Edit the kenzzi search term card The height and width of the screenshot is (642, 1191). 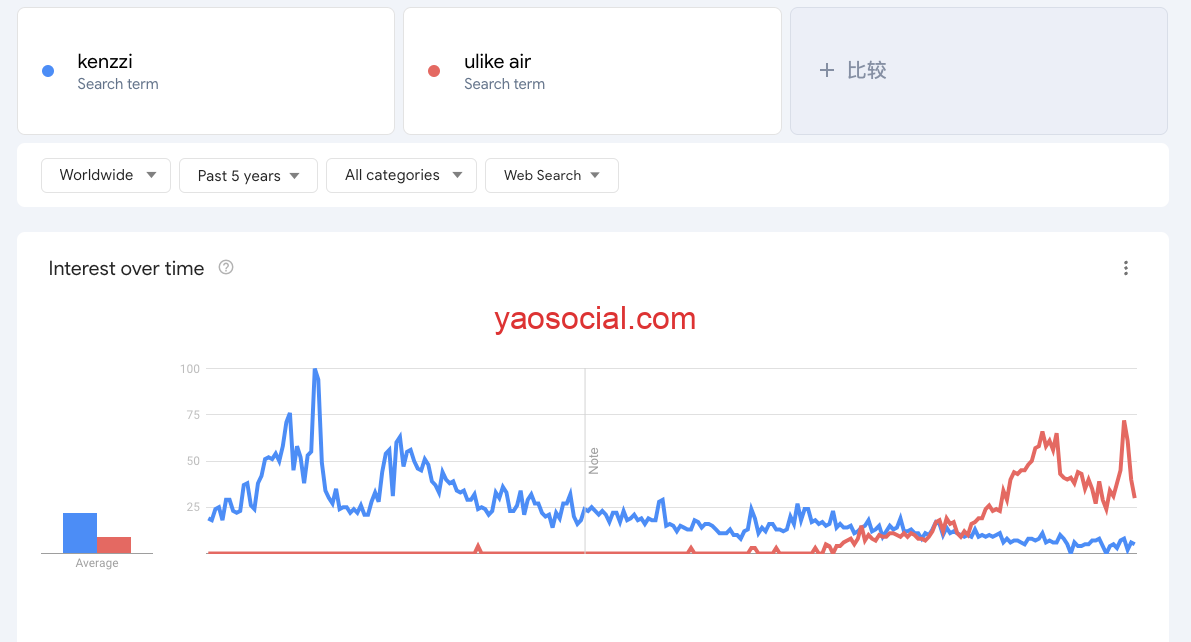coord(206,71)
